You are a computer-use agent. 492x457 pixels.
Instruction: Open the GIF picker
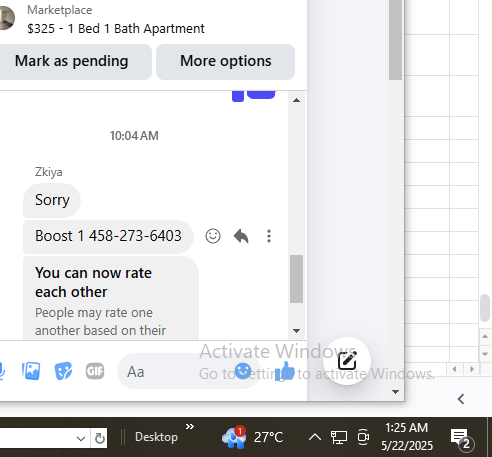pos(95,371)
